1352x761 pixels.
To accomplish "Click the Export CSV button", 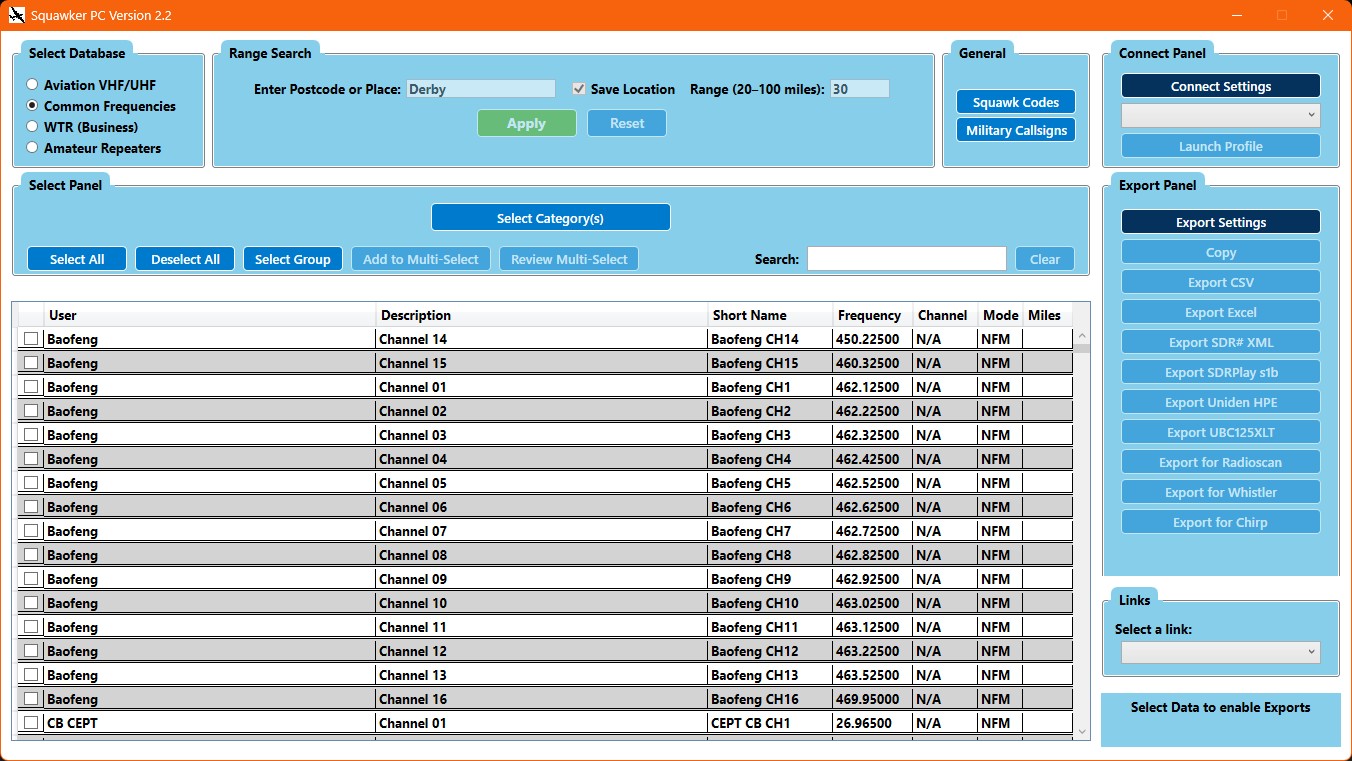I will point(1220,282).
